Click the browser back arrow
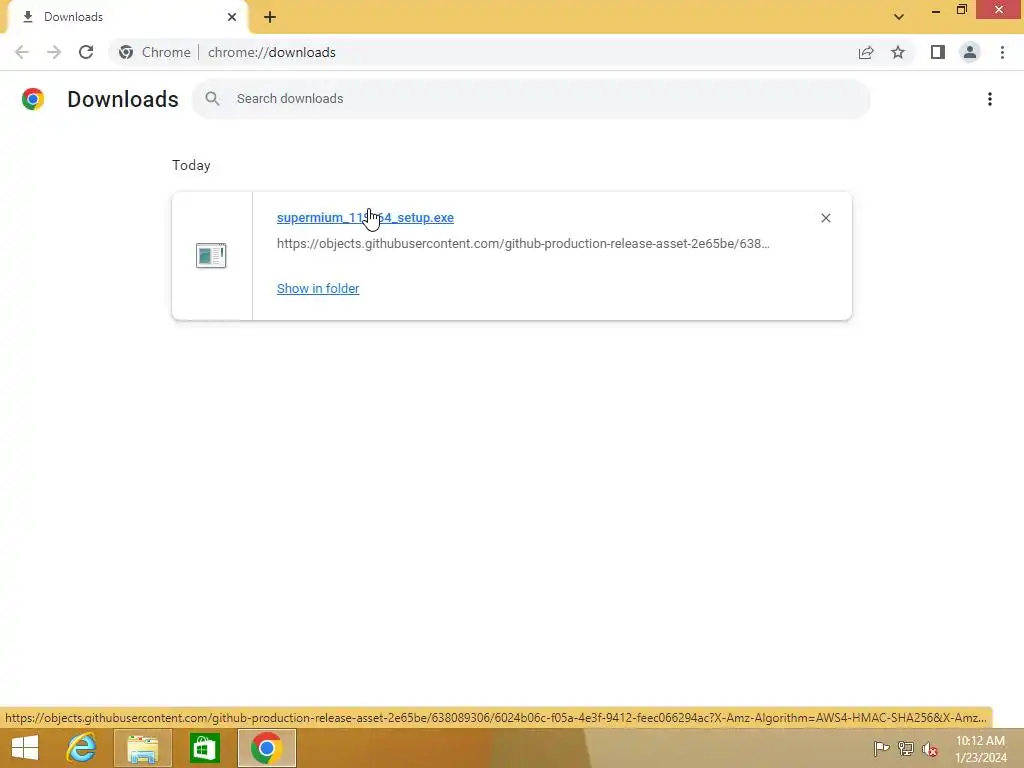The height and width of the screenshot is (768, 1024). 22,52
